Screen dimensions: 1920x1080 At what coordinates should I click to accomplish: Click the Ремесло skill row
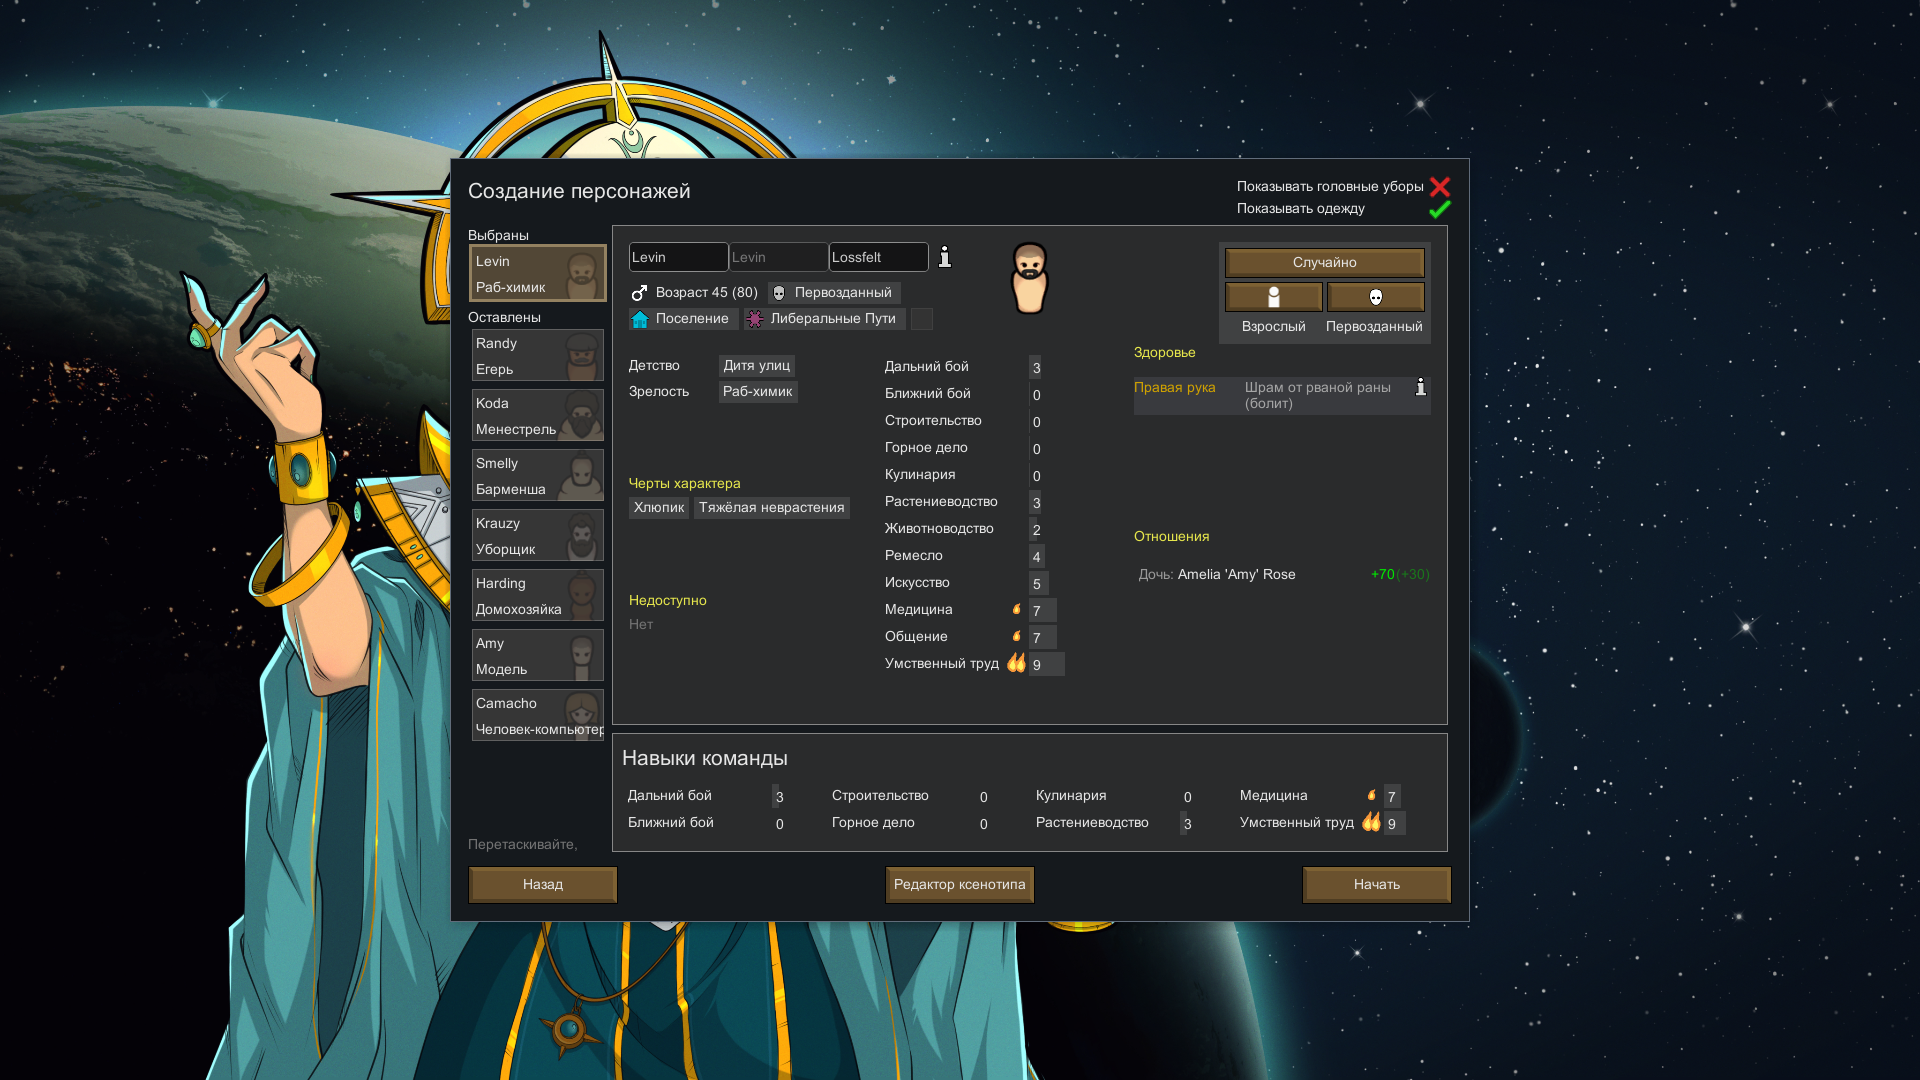click(964, 556)
